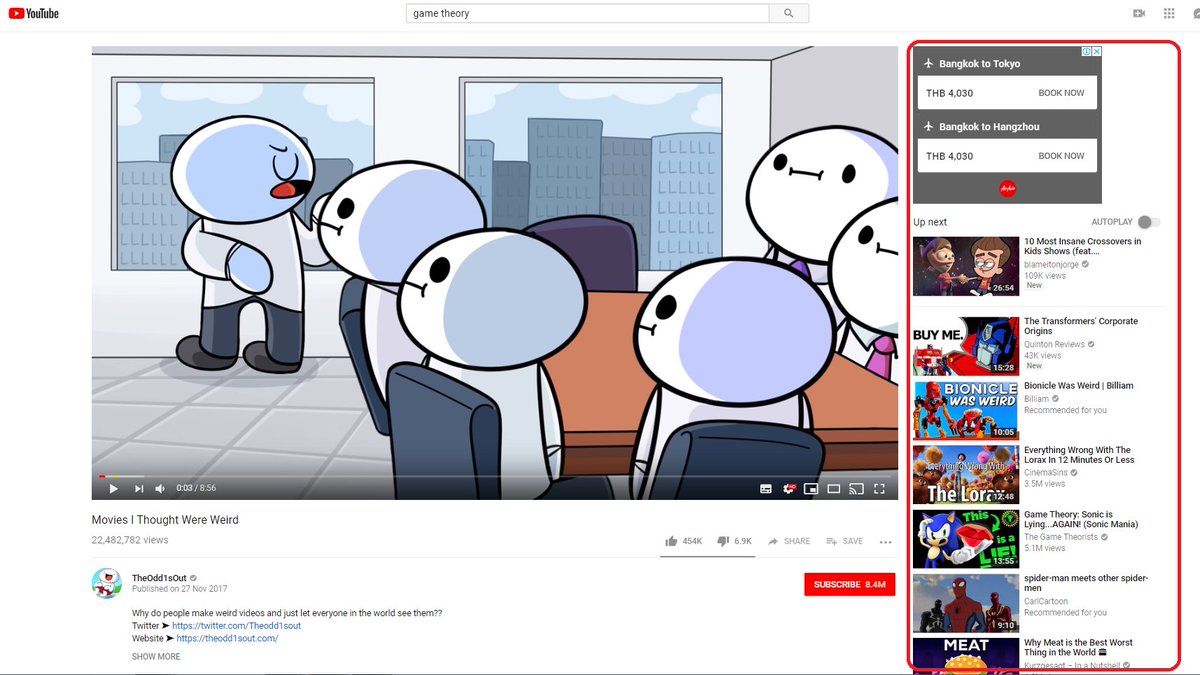Open TheOdd1sOut channel name link

160,578
